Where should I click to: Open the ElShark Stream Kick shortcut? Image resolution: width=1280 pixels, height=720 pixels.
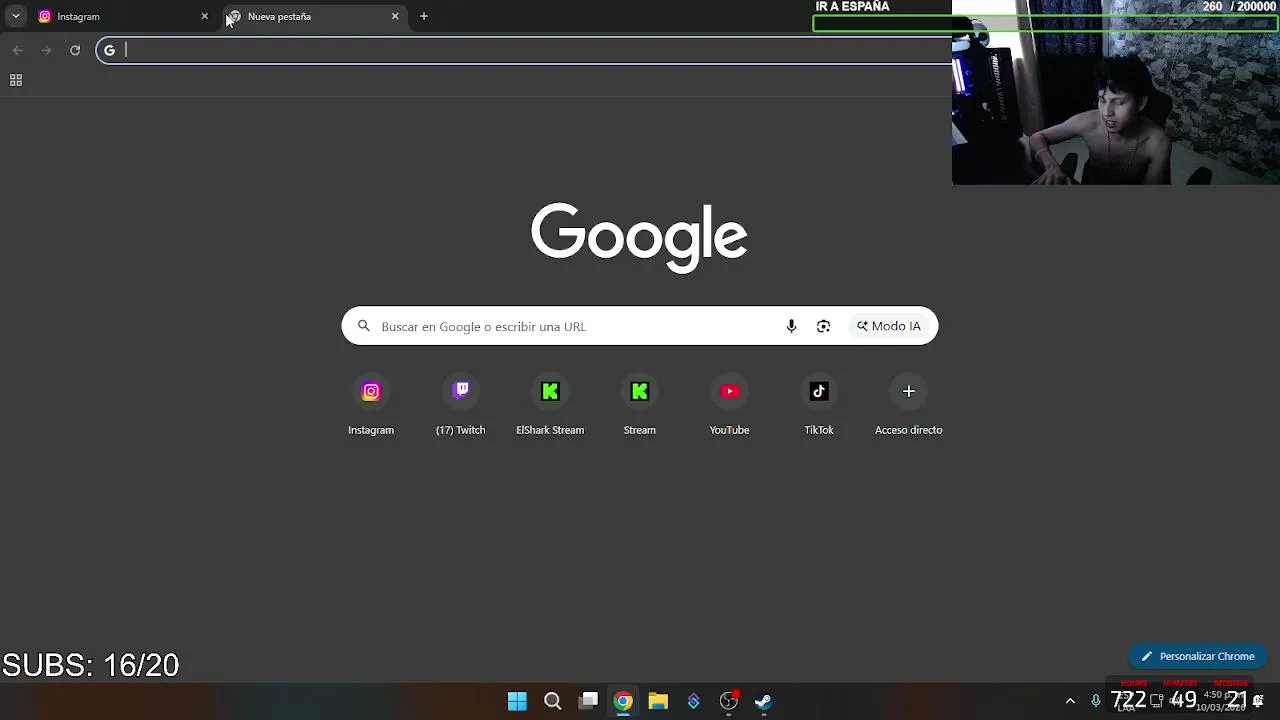[x=550, y=406]
